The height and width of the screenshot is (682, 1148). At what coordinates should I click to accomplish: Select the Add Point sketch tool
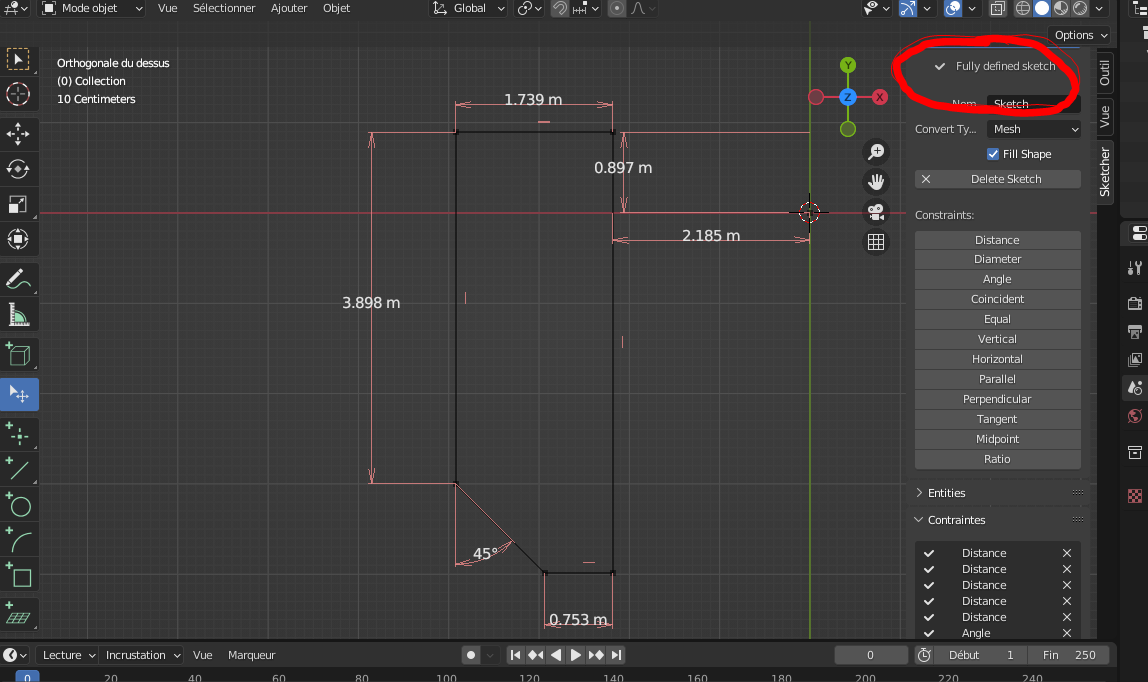[18, 434]
